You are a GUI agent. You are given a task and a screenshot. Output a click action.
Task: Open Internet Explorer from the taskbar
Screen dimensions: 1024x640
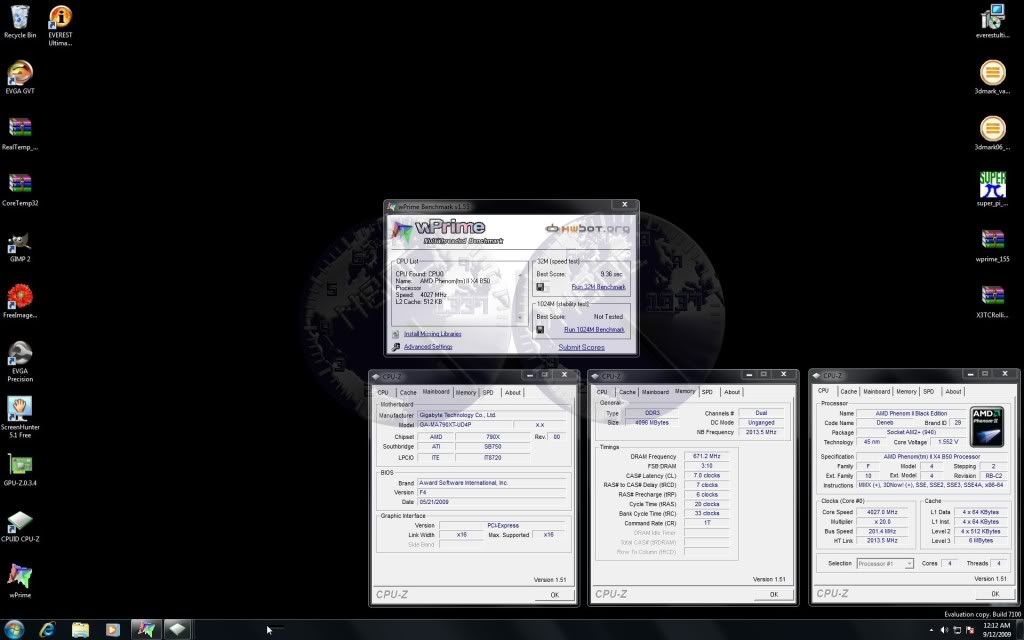coord(47,629)
